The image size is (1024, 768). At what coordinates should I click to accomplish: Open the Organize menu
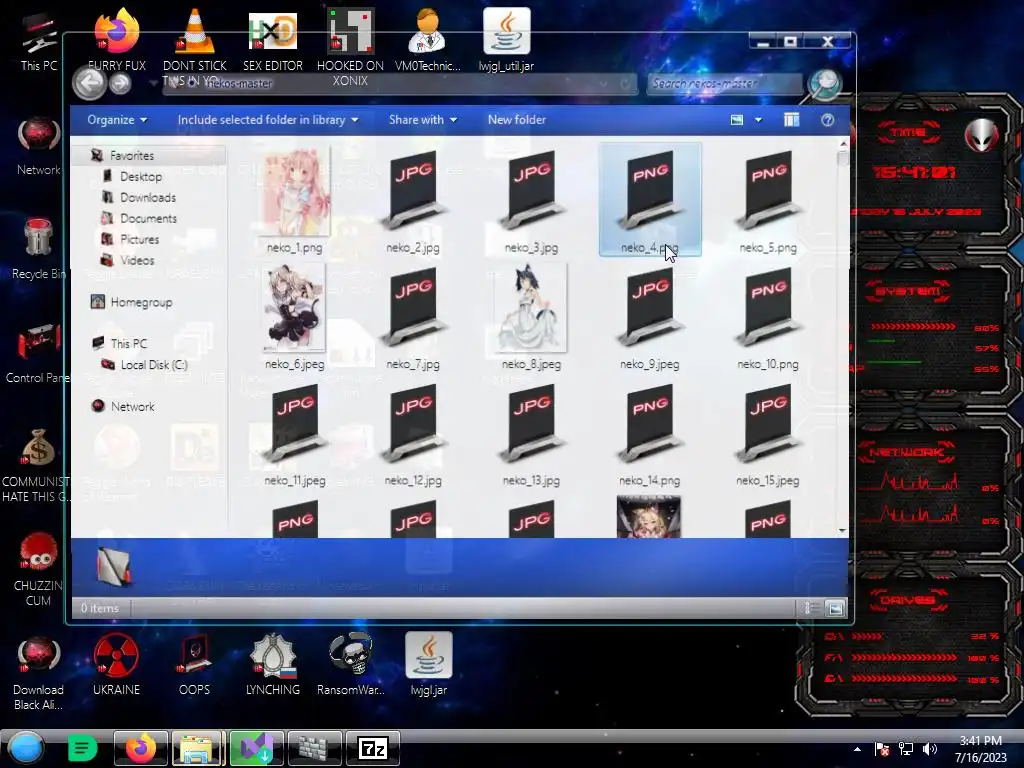118,120
